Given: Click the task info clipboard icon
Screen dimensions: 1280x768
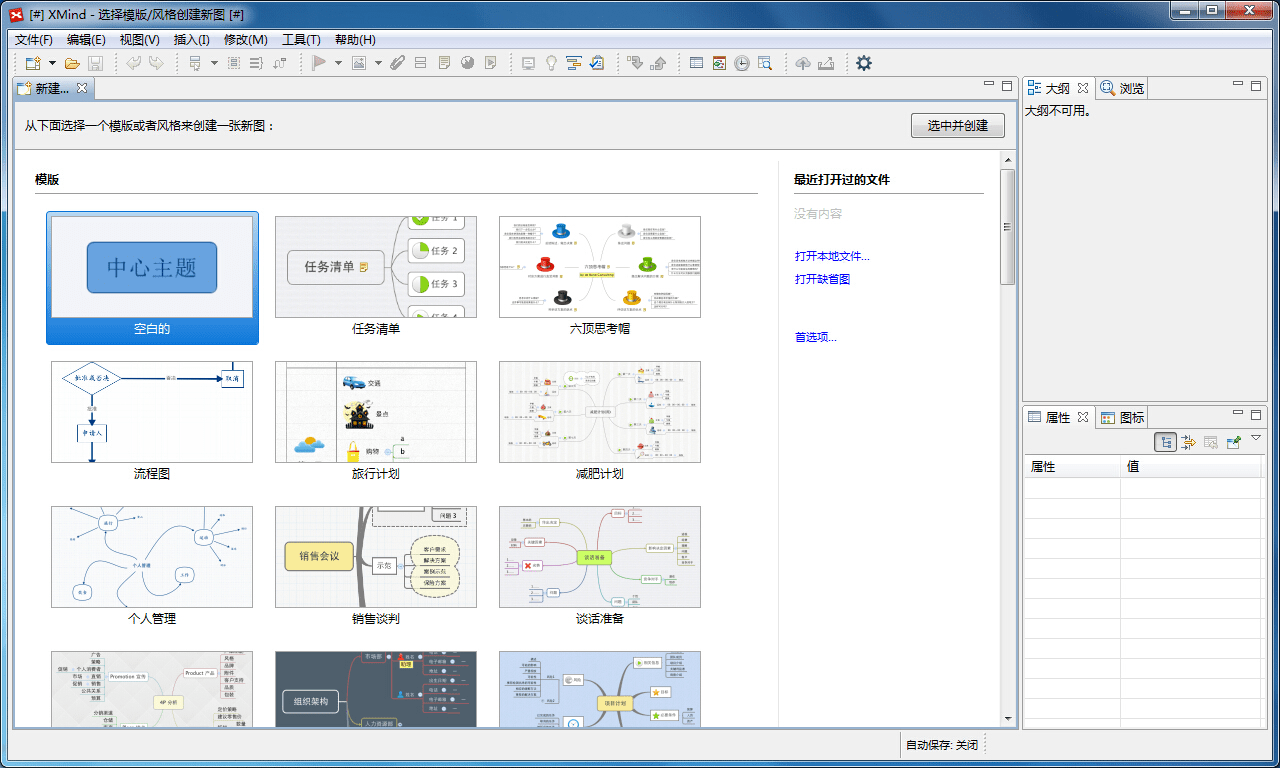Looking at the screenshot, I should click(x=597, y=63).
